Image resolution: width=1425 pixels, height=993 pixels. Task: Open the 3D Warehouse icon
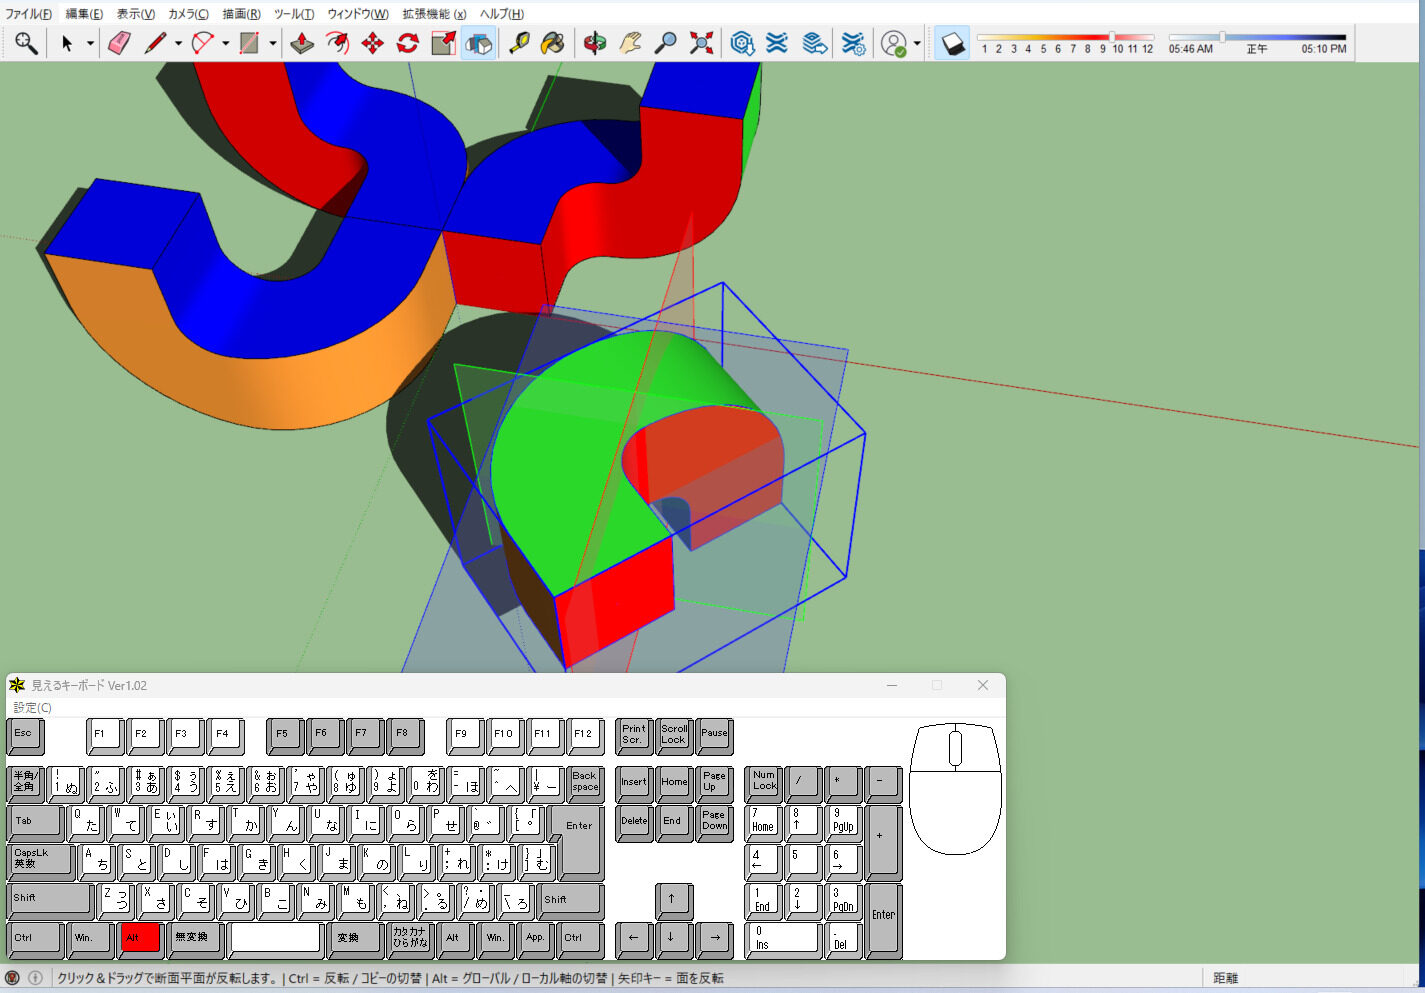coord(742,43)
